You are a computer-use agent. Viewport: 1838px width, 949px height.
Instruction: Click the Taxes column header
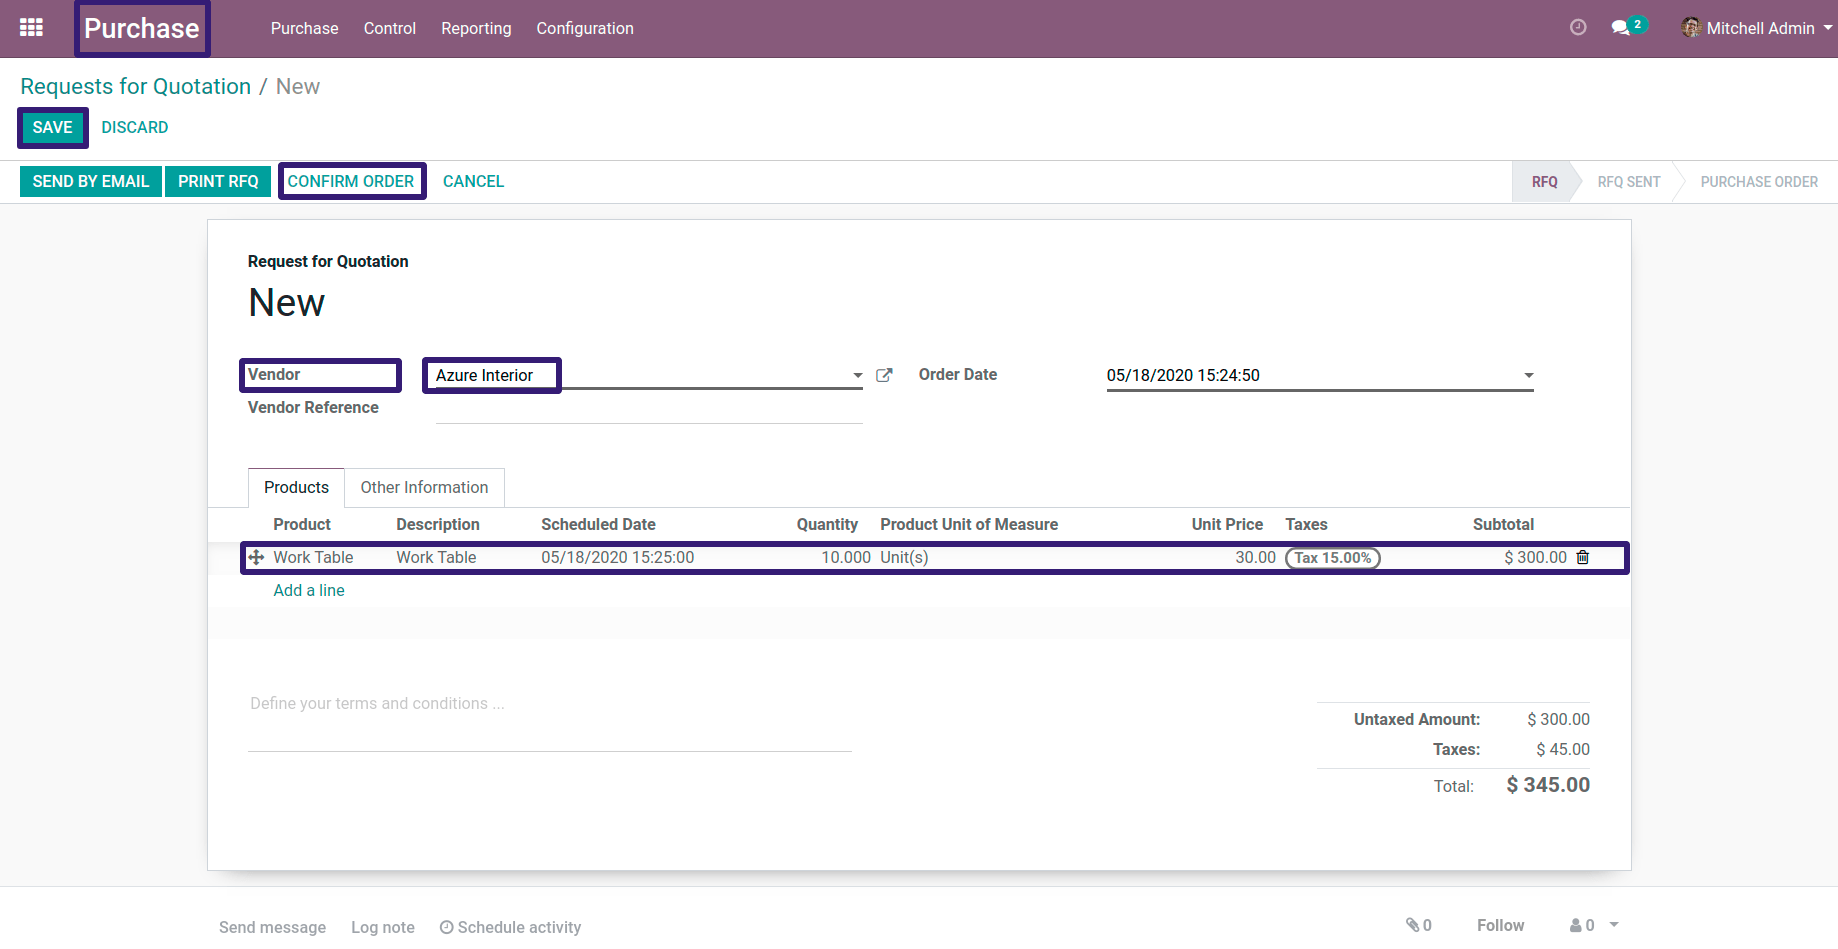(1306, 524)
